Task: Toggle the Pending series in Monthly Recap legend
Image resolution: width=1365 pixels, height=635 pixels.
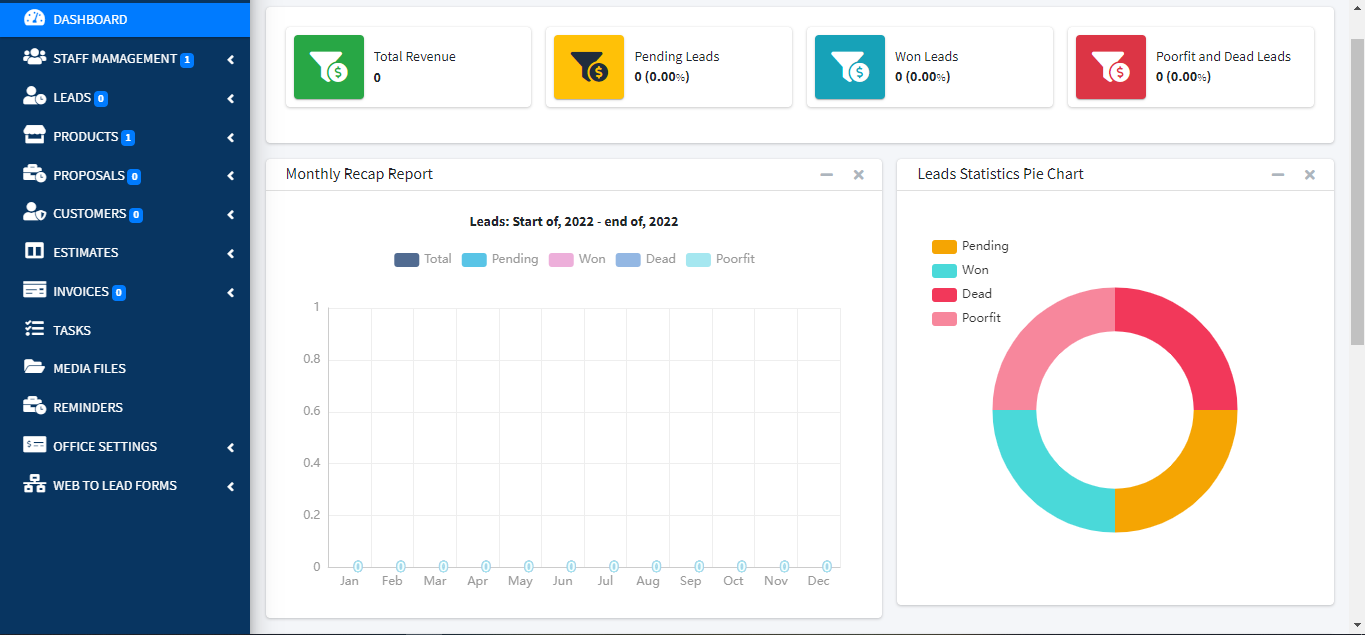Action: [500, 258]
